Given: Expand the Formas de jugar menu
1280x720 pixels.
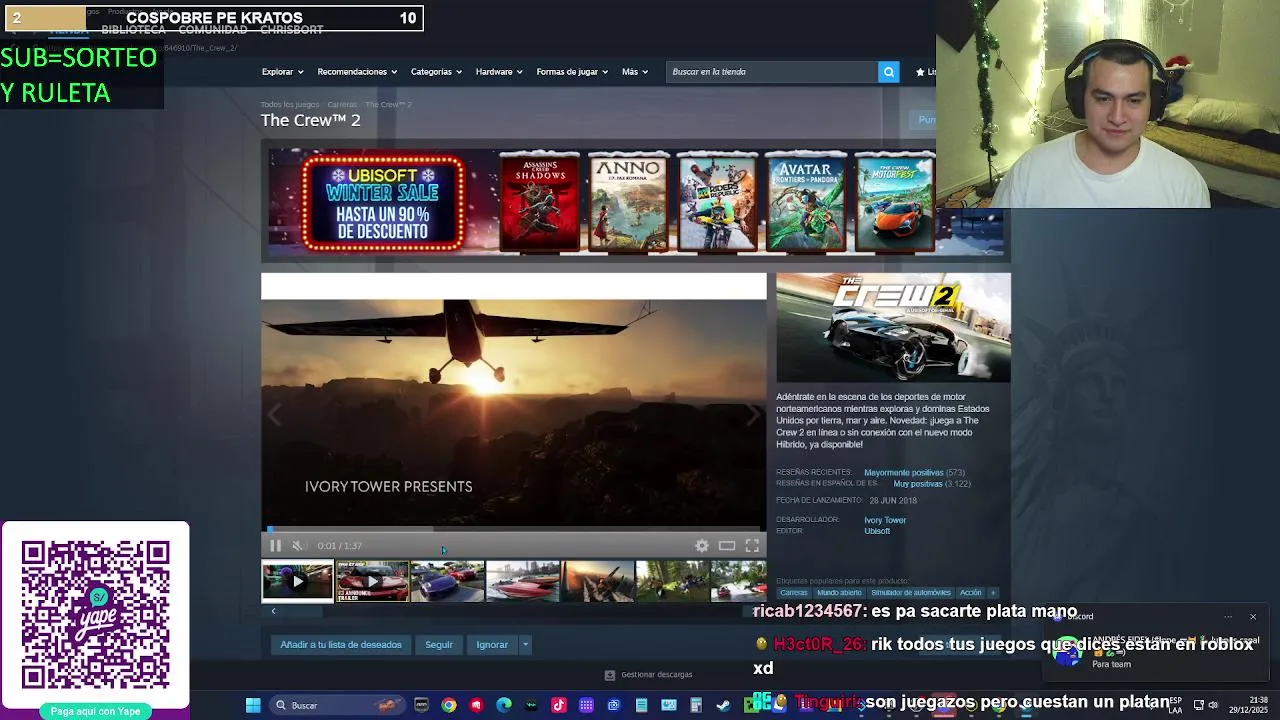Looking at the screenshot, I should coord(572,72).
